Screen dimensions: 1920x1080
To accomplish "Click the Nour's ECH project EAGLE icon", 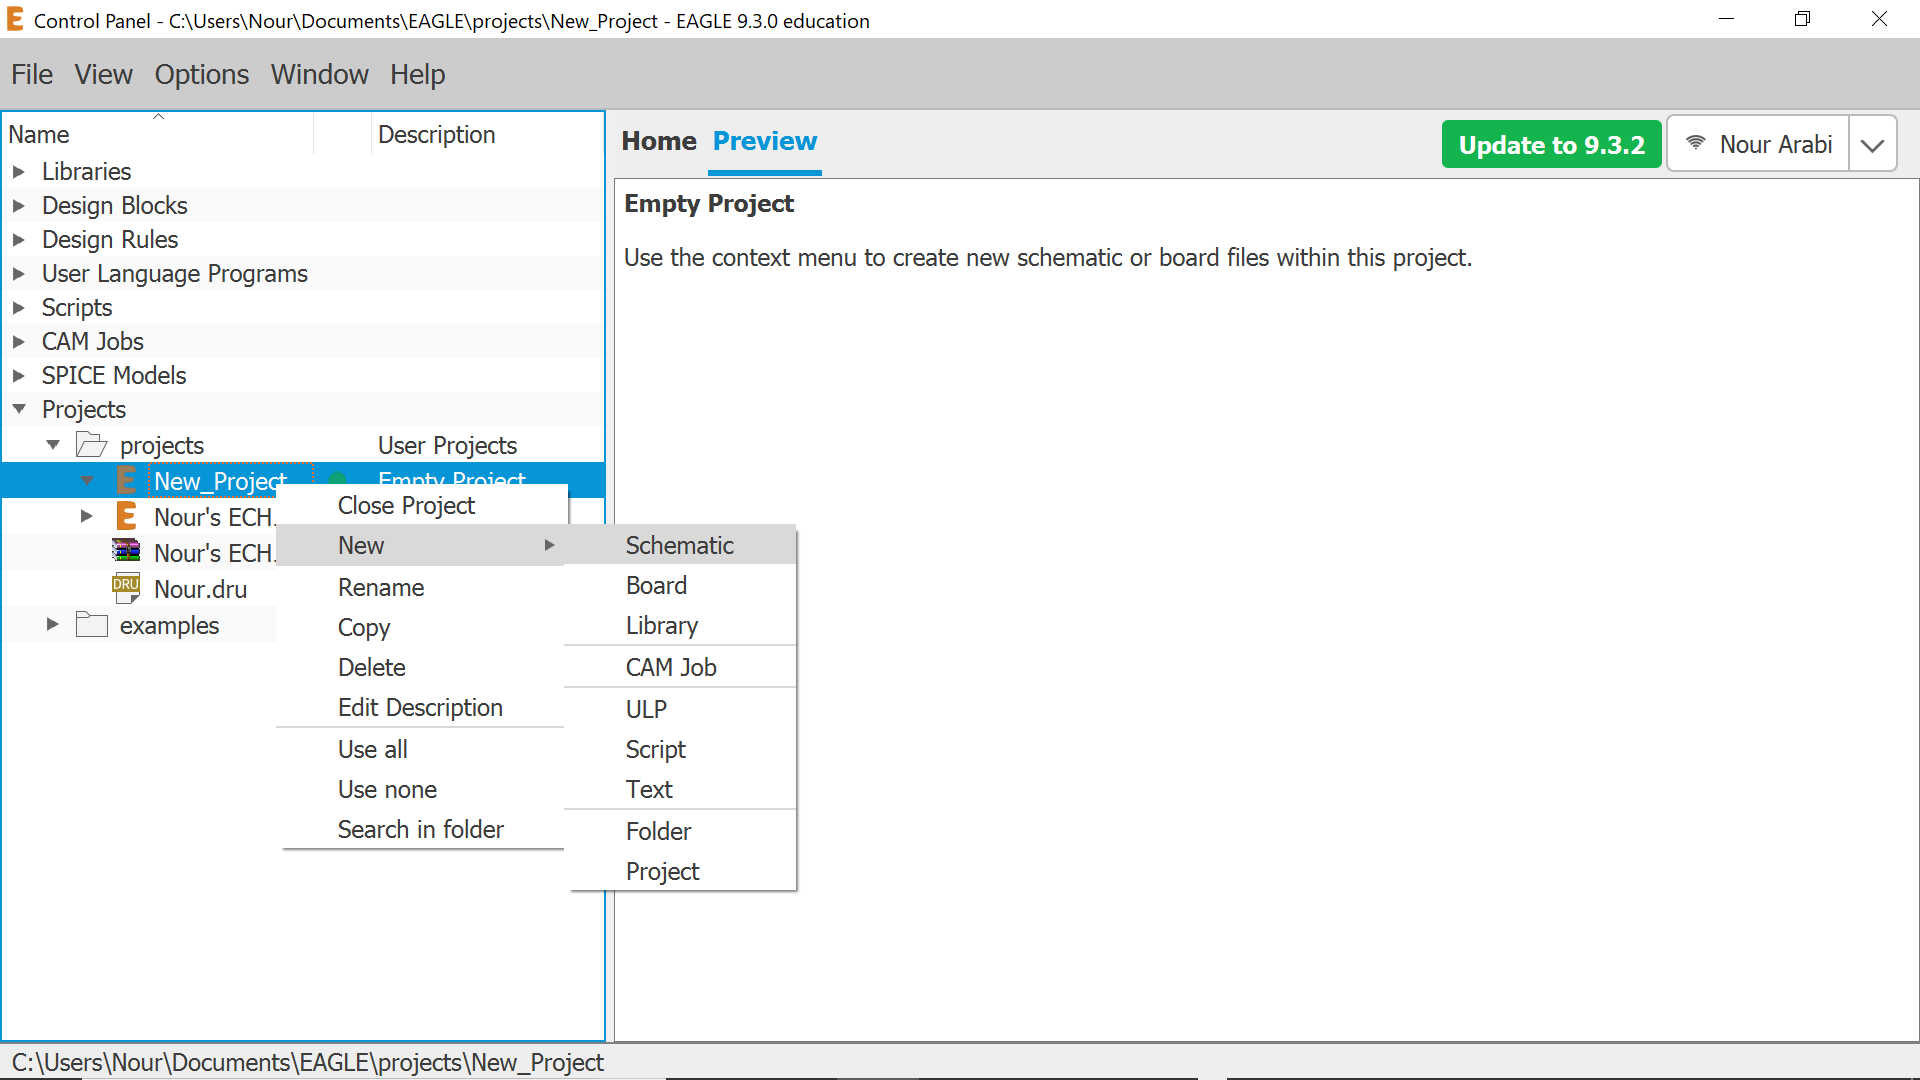I will [126, 517].
